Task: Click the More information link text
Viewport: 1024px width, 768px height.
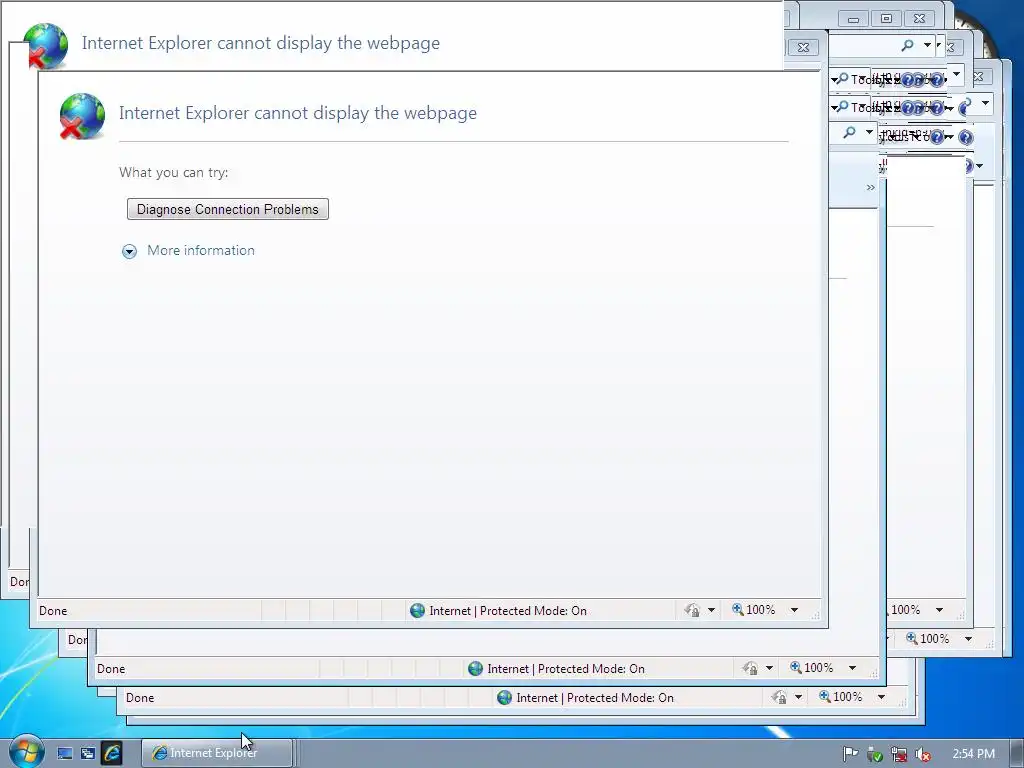Action: (200, 250)
